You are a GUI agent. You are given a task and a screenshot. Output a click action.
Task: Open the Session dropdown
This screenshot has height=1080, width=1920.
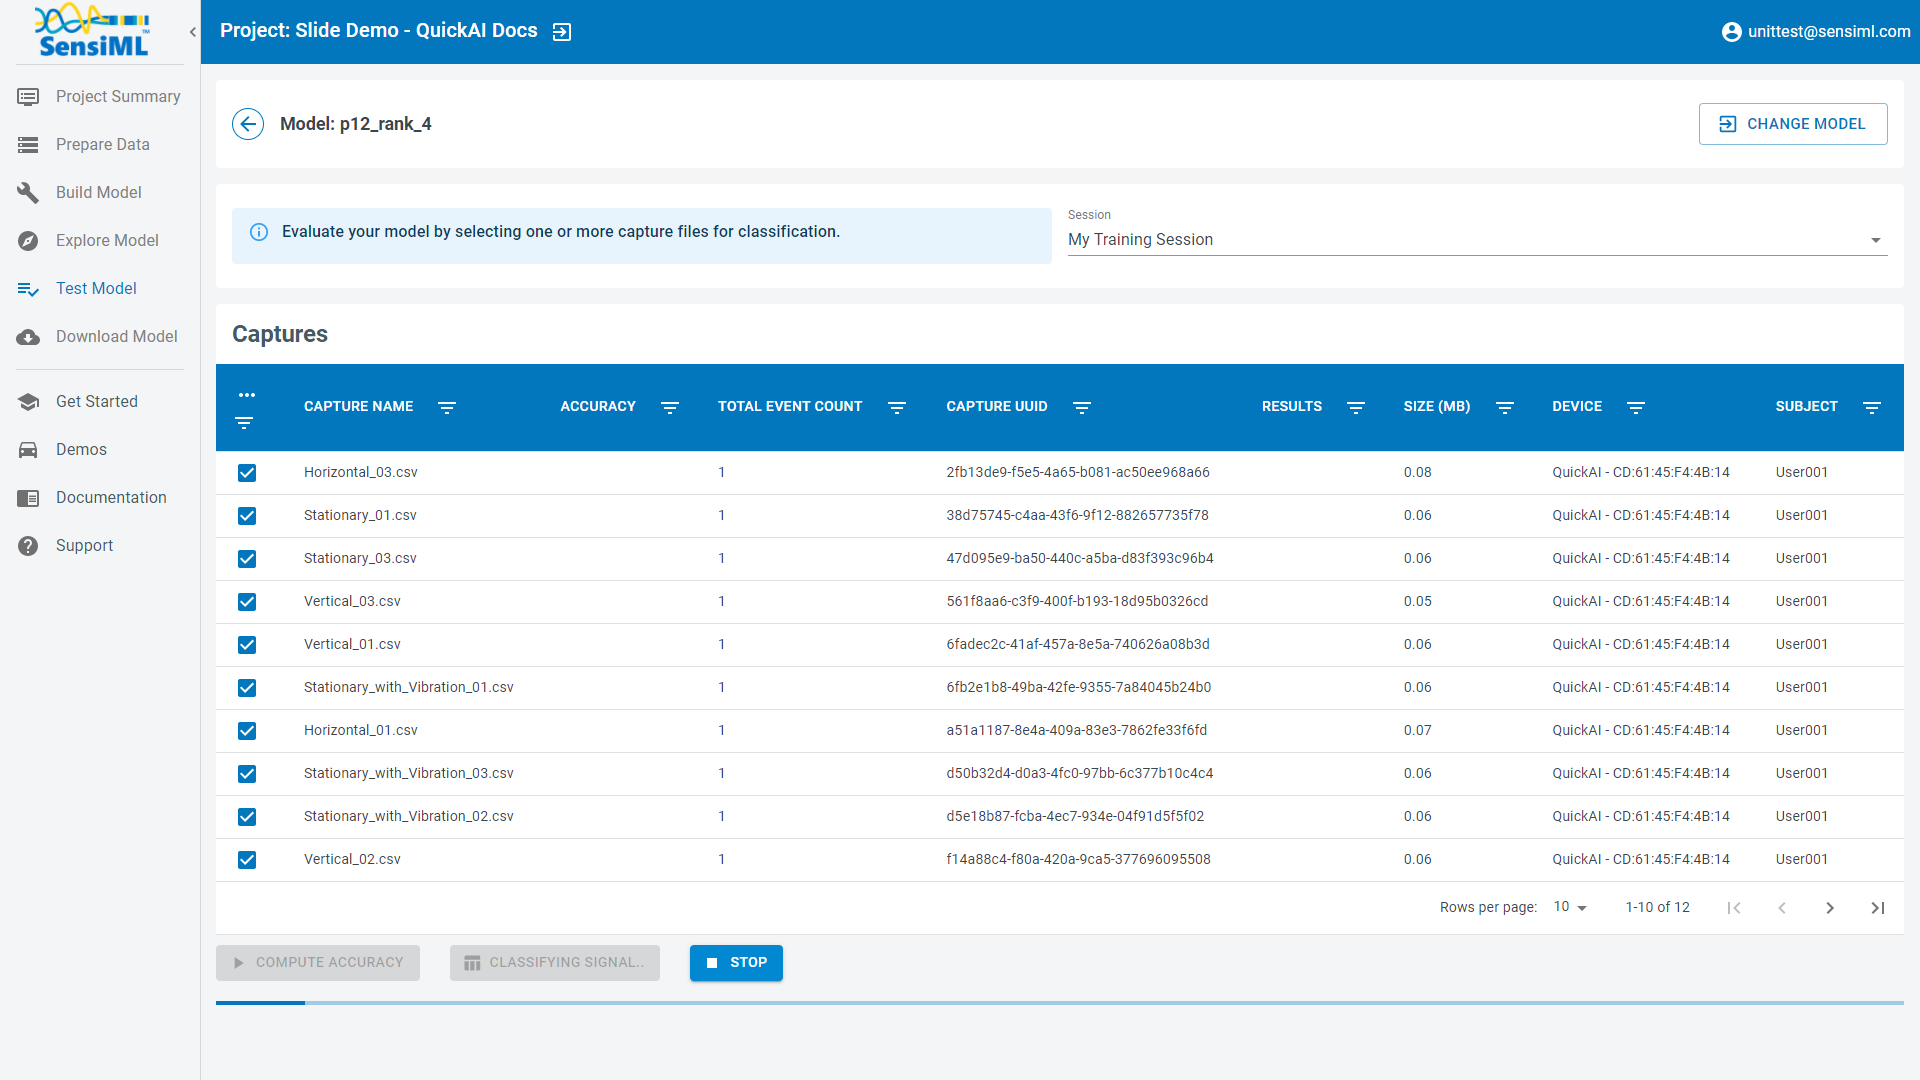(1477, 240)
